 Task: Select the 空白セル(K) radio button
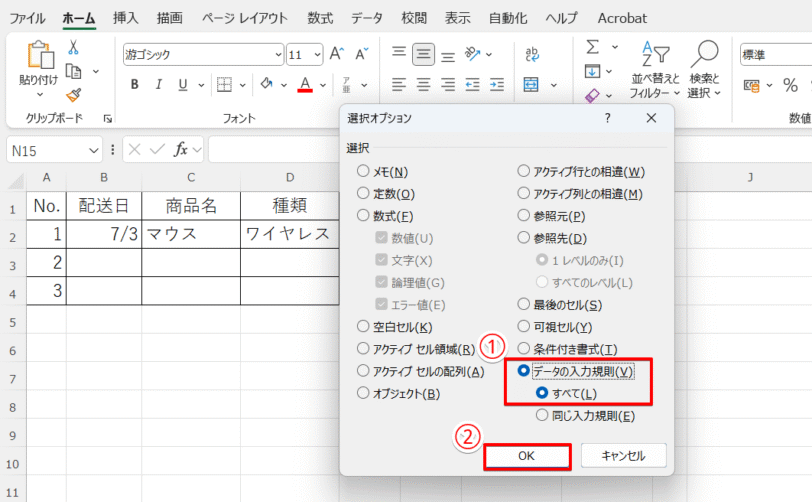coord(363,326)
